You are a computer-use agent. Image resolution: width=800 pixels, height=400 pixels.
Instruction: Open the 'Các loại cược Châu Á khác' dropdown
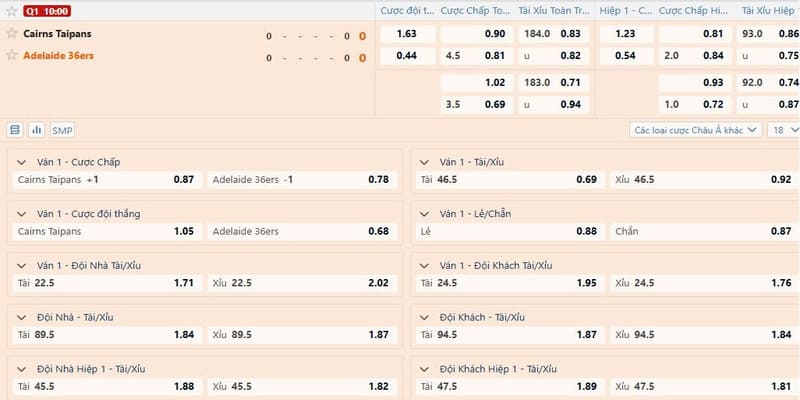[696, 130]
